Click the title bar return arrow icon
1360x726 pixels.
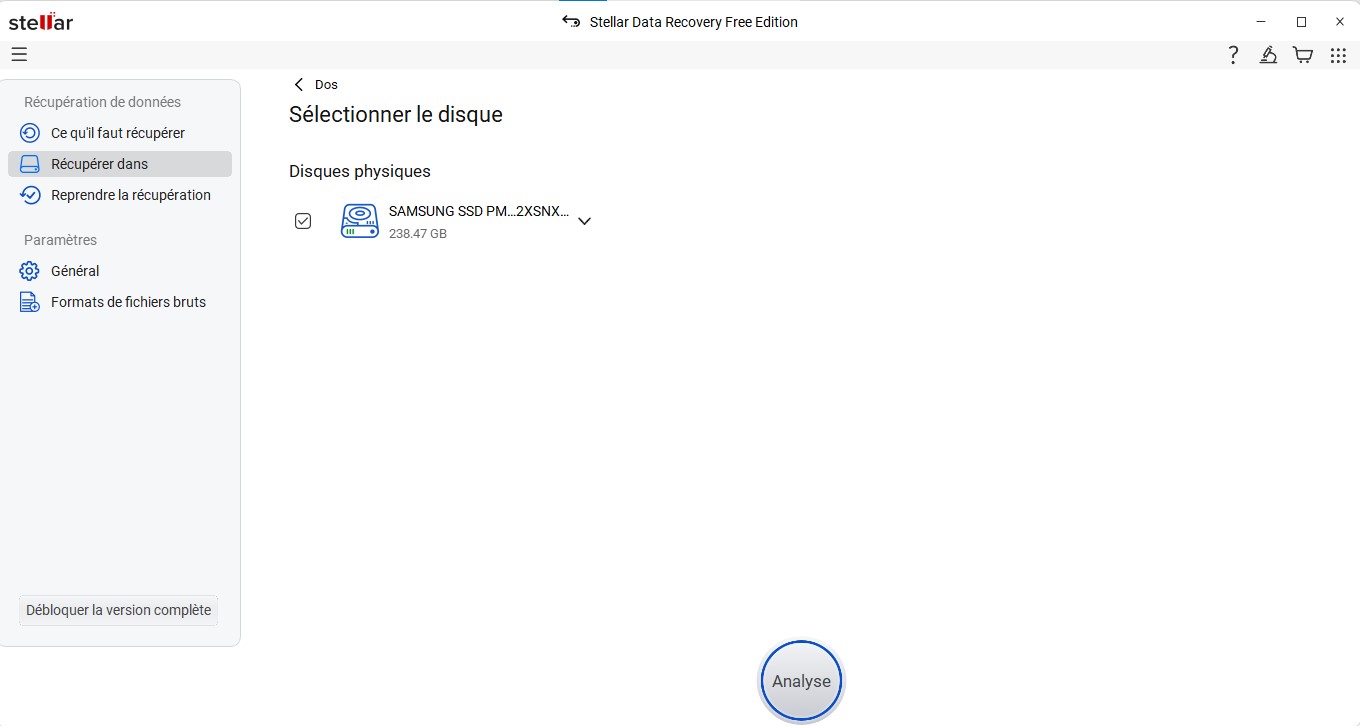571,22
